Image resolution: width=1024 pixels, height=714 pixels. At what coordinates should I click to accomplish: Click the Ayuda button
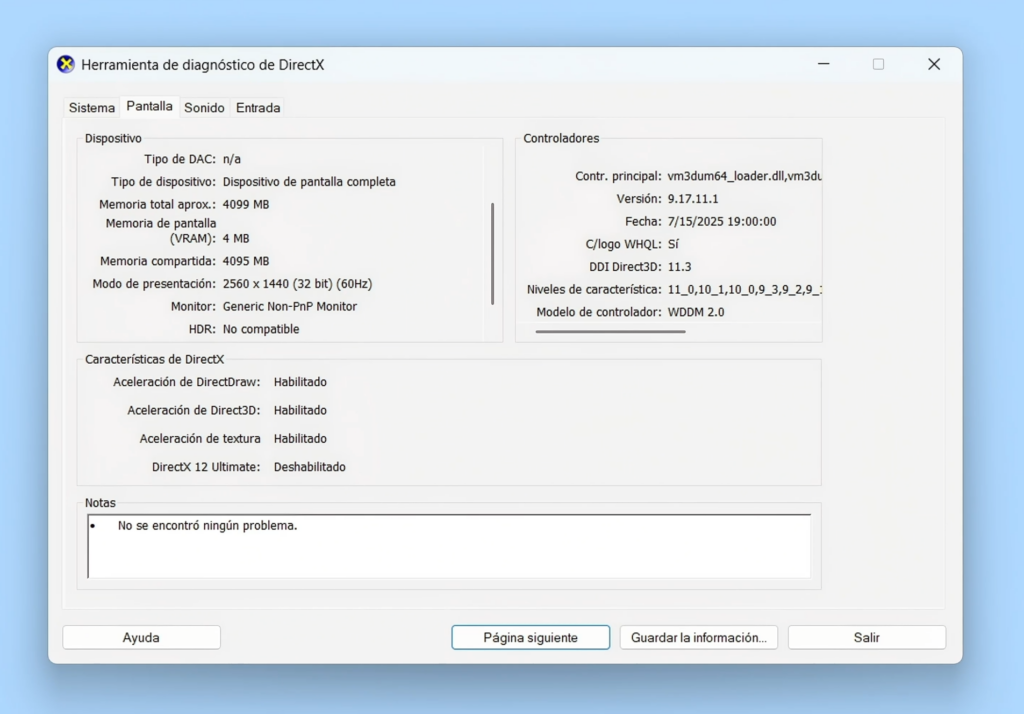[141, 637]
